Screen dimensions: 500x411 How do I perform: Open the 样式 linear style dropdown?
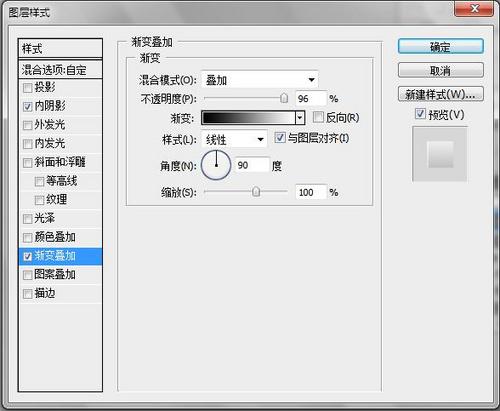click(x=234, y=139)
